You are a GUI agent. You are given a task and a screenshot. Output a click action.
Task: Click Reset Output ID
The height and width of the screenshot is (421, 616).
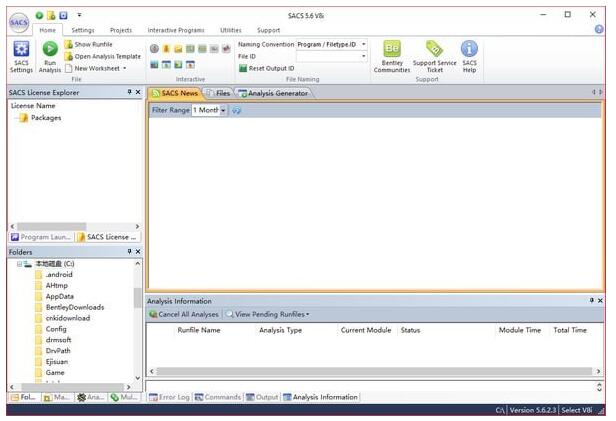pyautogui.click(x=267, y=68)
